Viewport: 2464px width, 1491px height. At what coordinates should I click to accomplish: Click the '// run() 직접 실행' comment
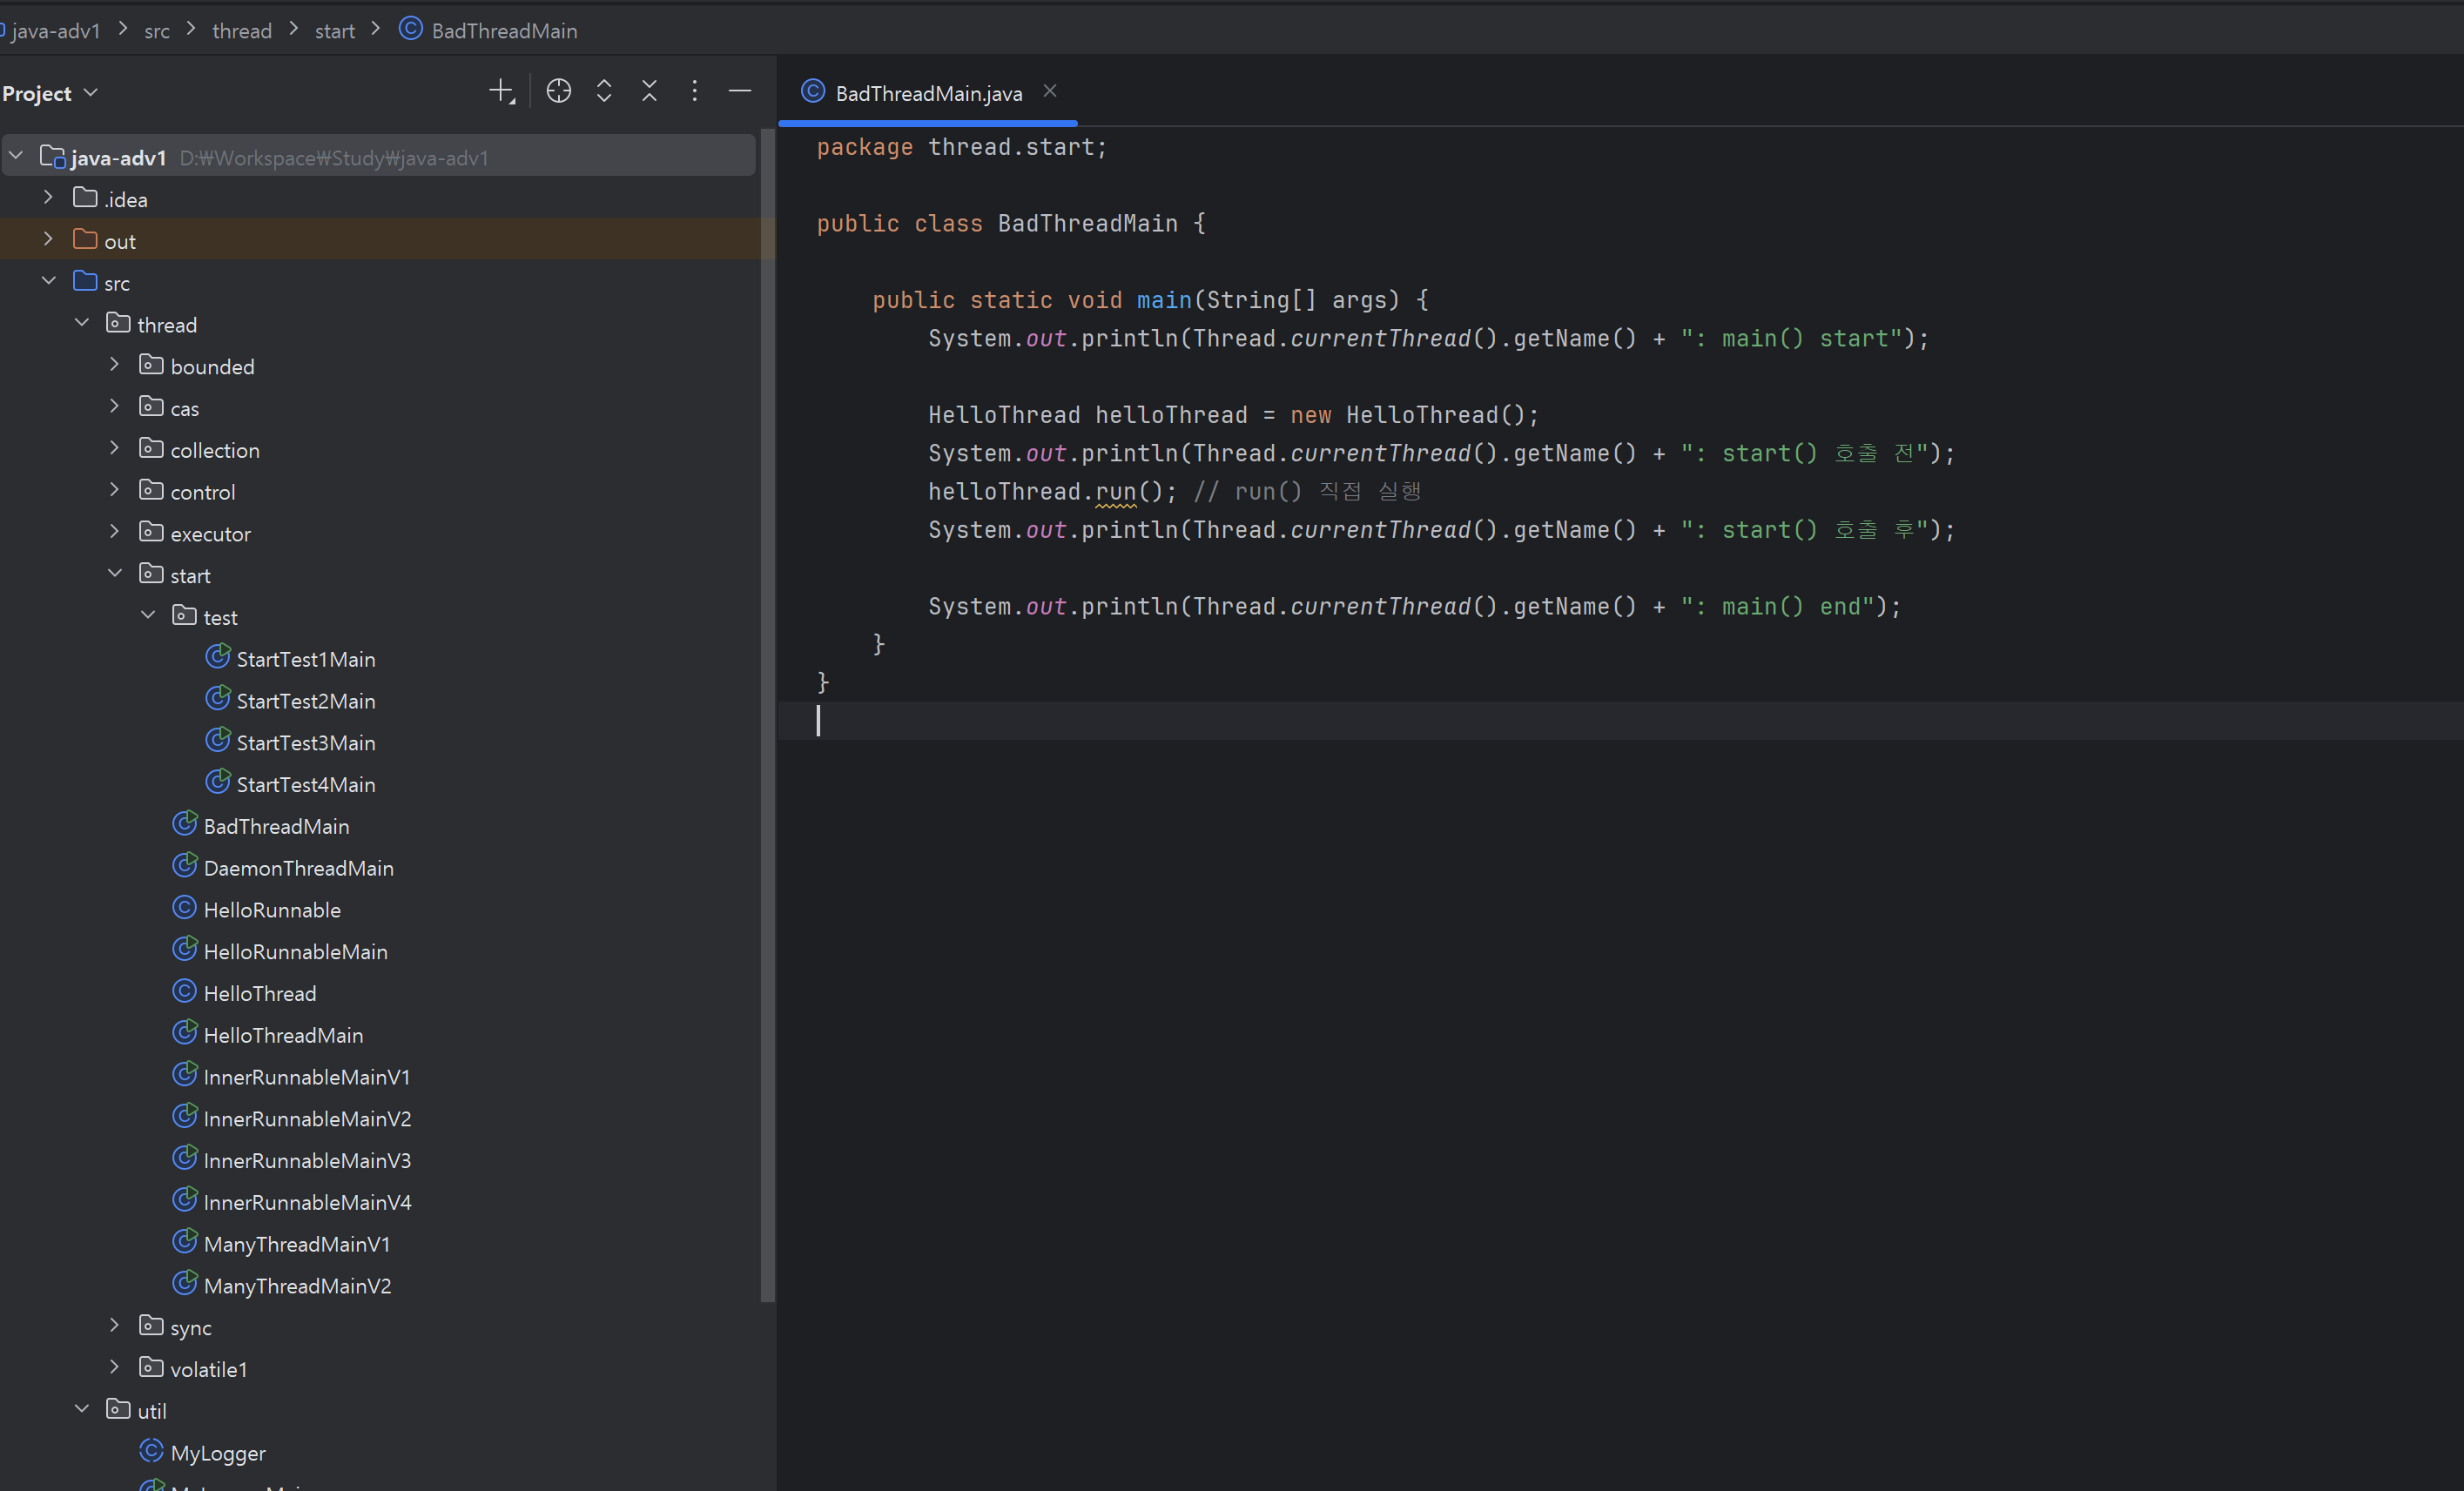click(1307, 491)
